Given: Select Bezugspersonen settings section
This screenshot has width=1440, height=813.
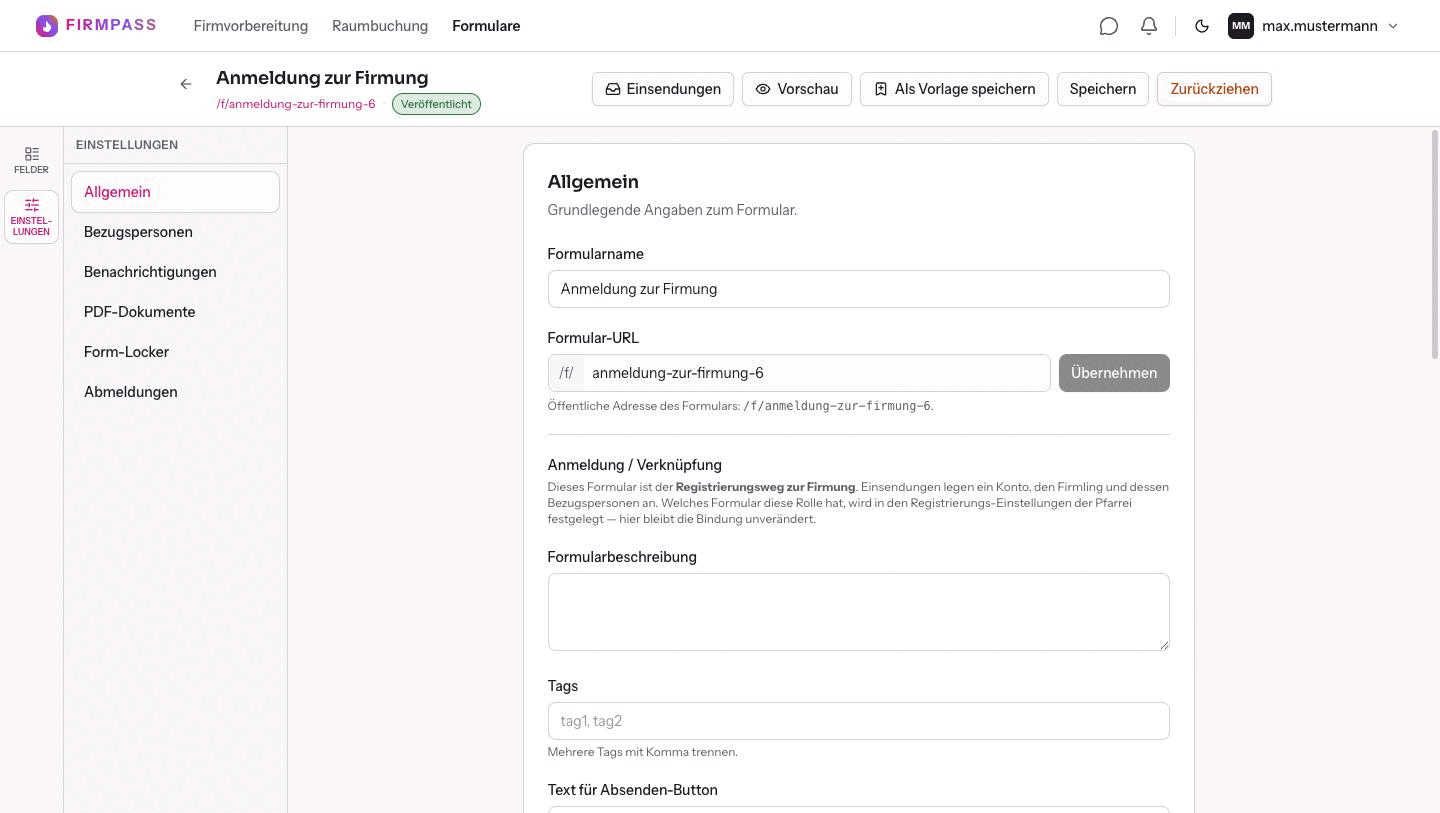Looking at the screenshot, I should (175, 232).
